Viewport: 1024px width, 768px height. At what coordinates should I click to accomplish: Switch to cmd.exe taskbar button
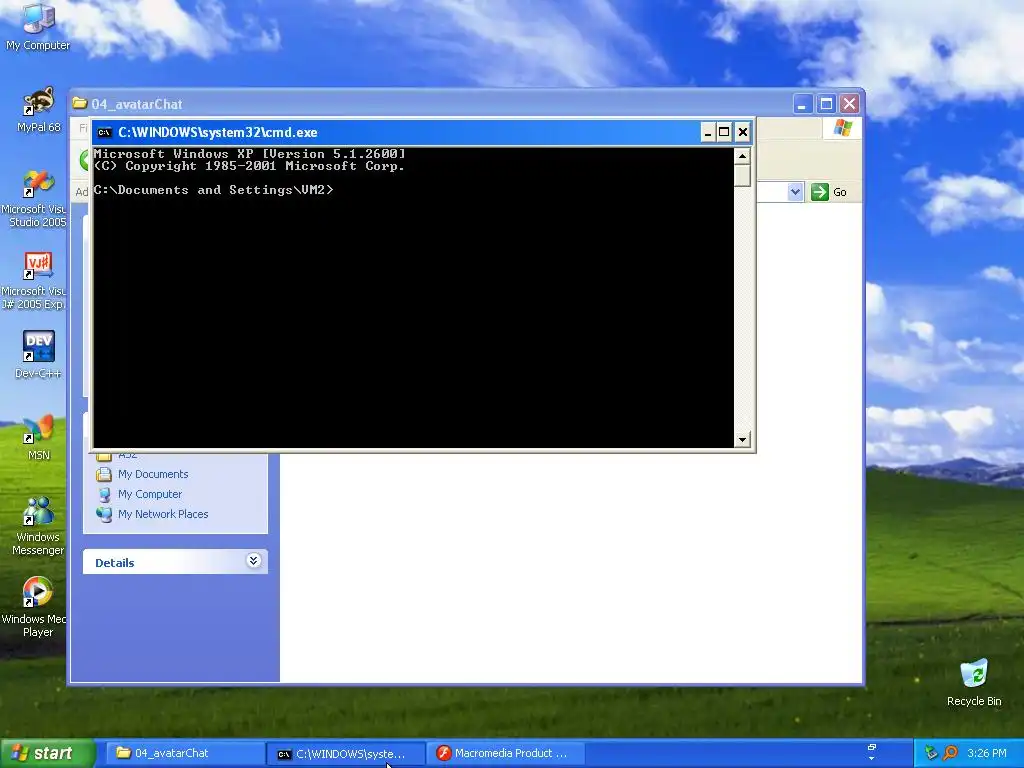[345, 754]
